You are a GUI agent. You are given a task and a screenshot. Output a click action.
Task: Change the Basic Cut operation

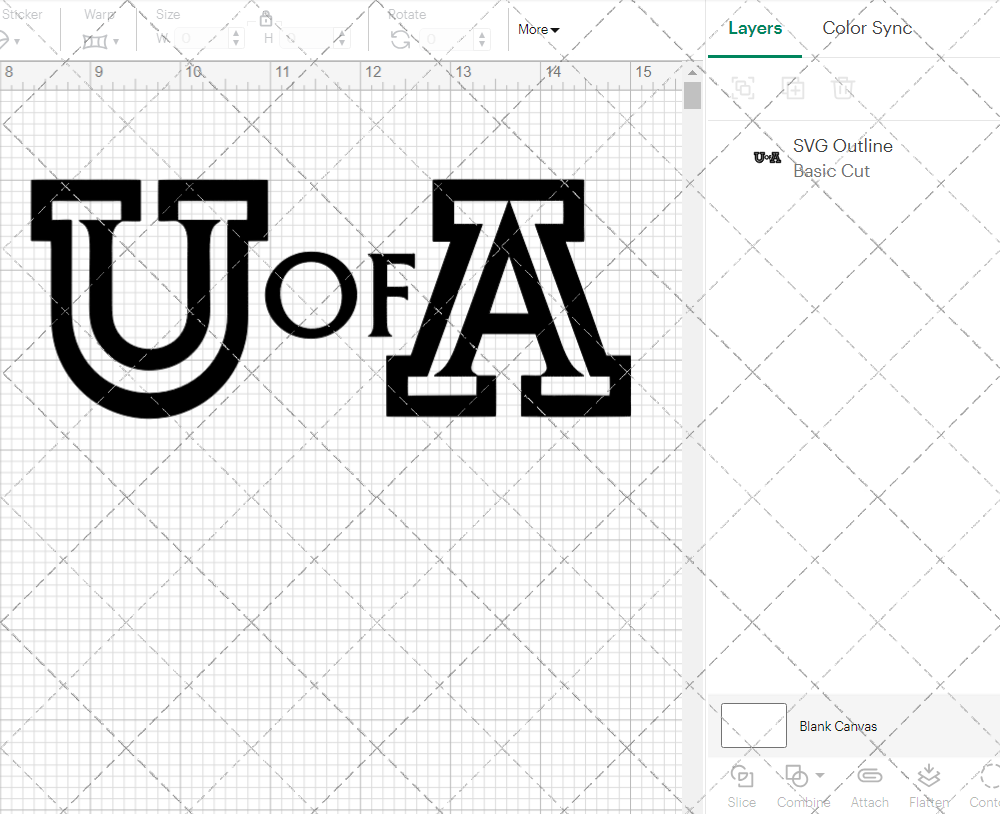click(831, 170)
